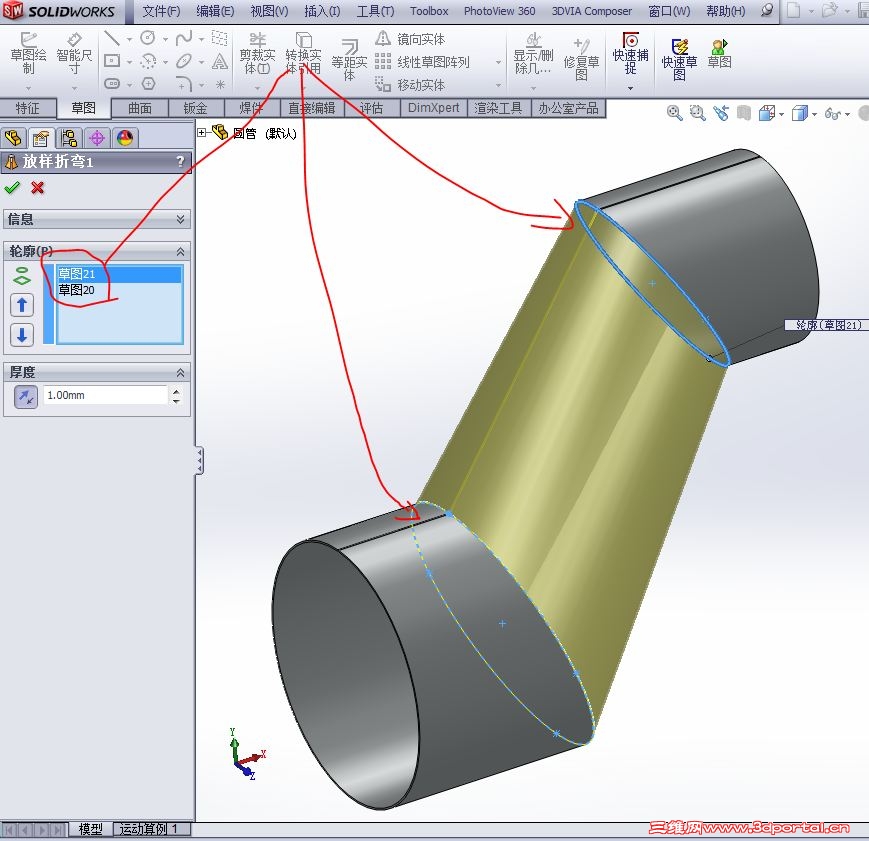This screenshot has height=841, width=869.
Task: Open the 视图(V) menu
Action: 269,11
